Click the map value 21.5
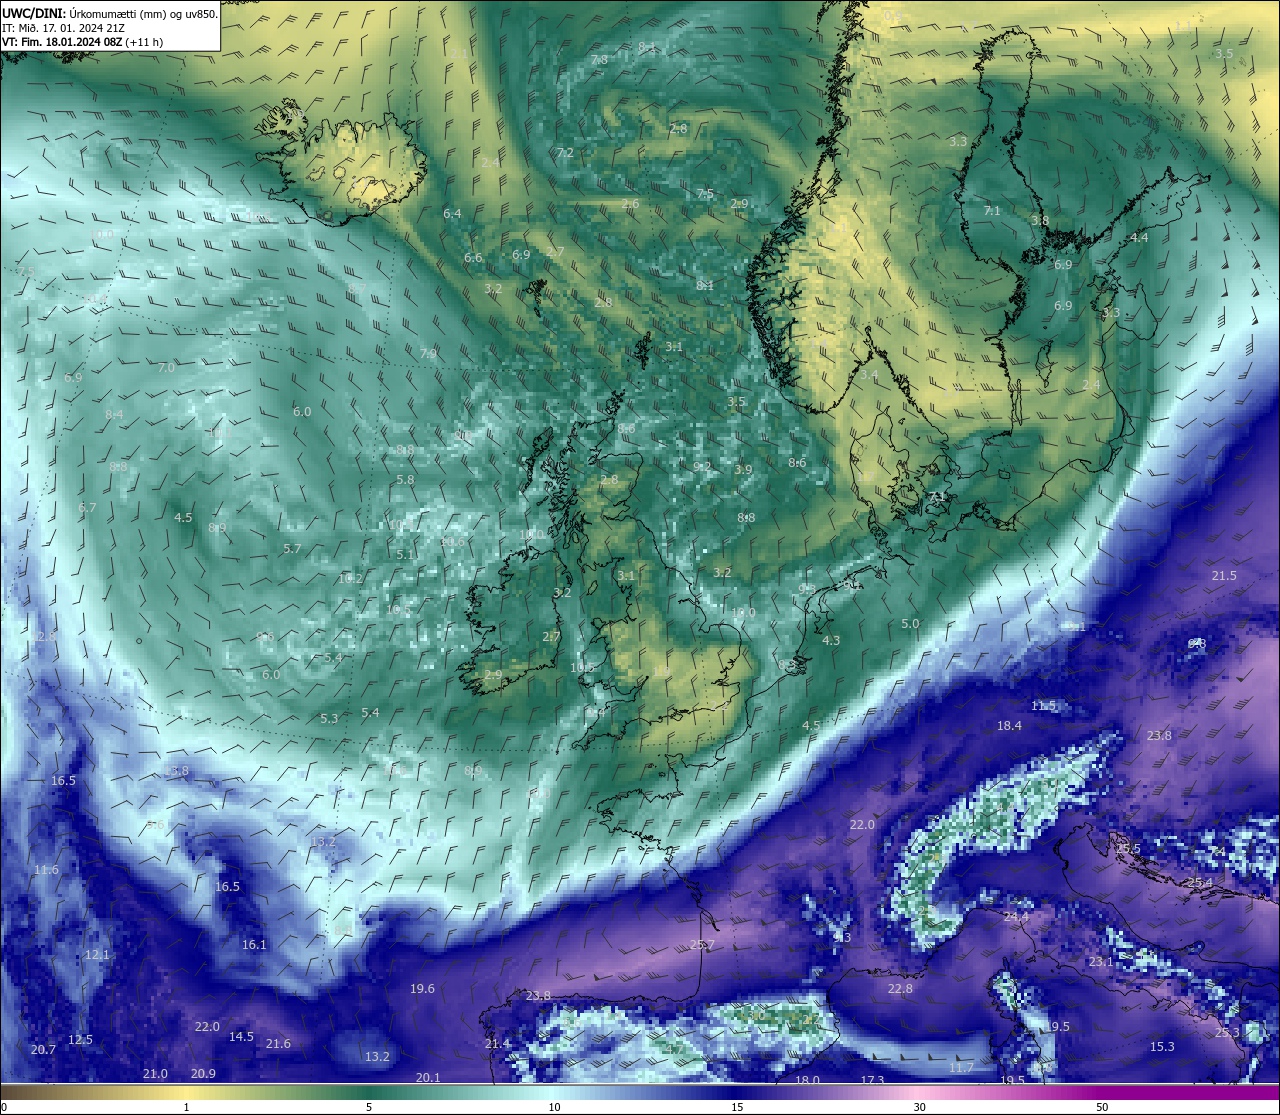1280x1115 pixels. tap(1224, 575)
